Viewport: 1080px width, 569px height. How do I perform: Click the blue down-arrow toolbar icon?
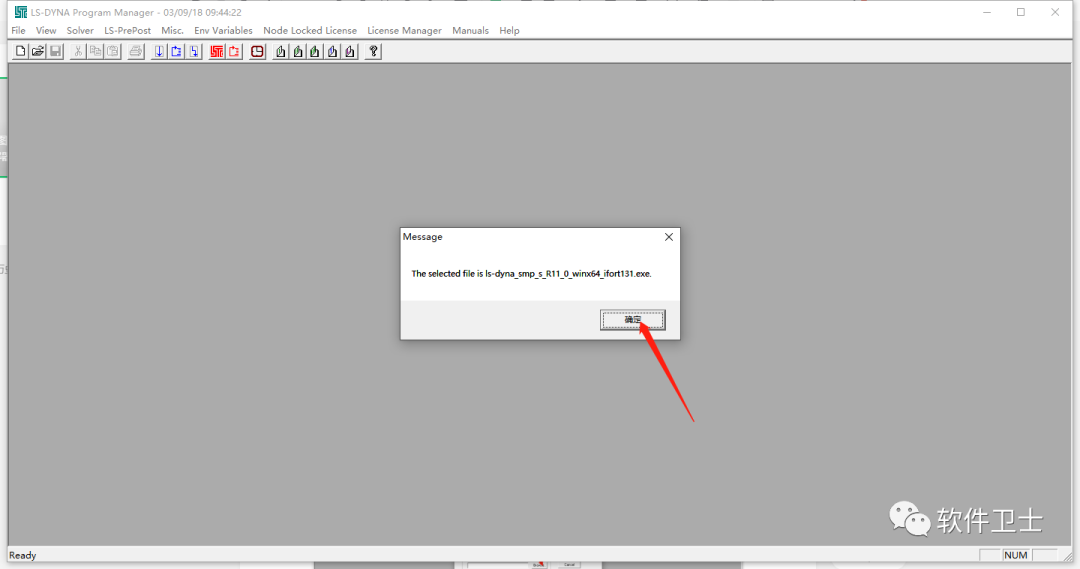[159, 51]
